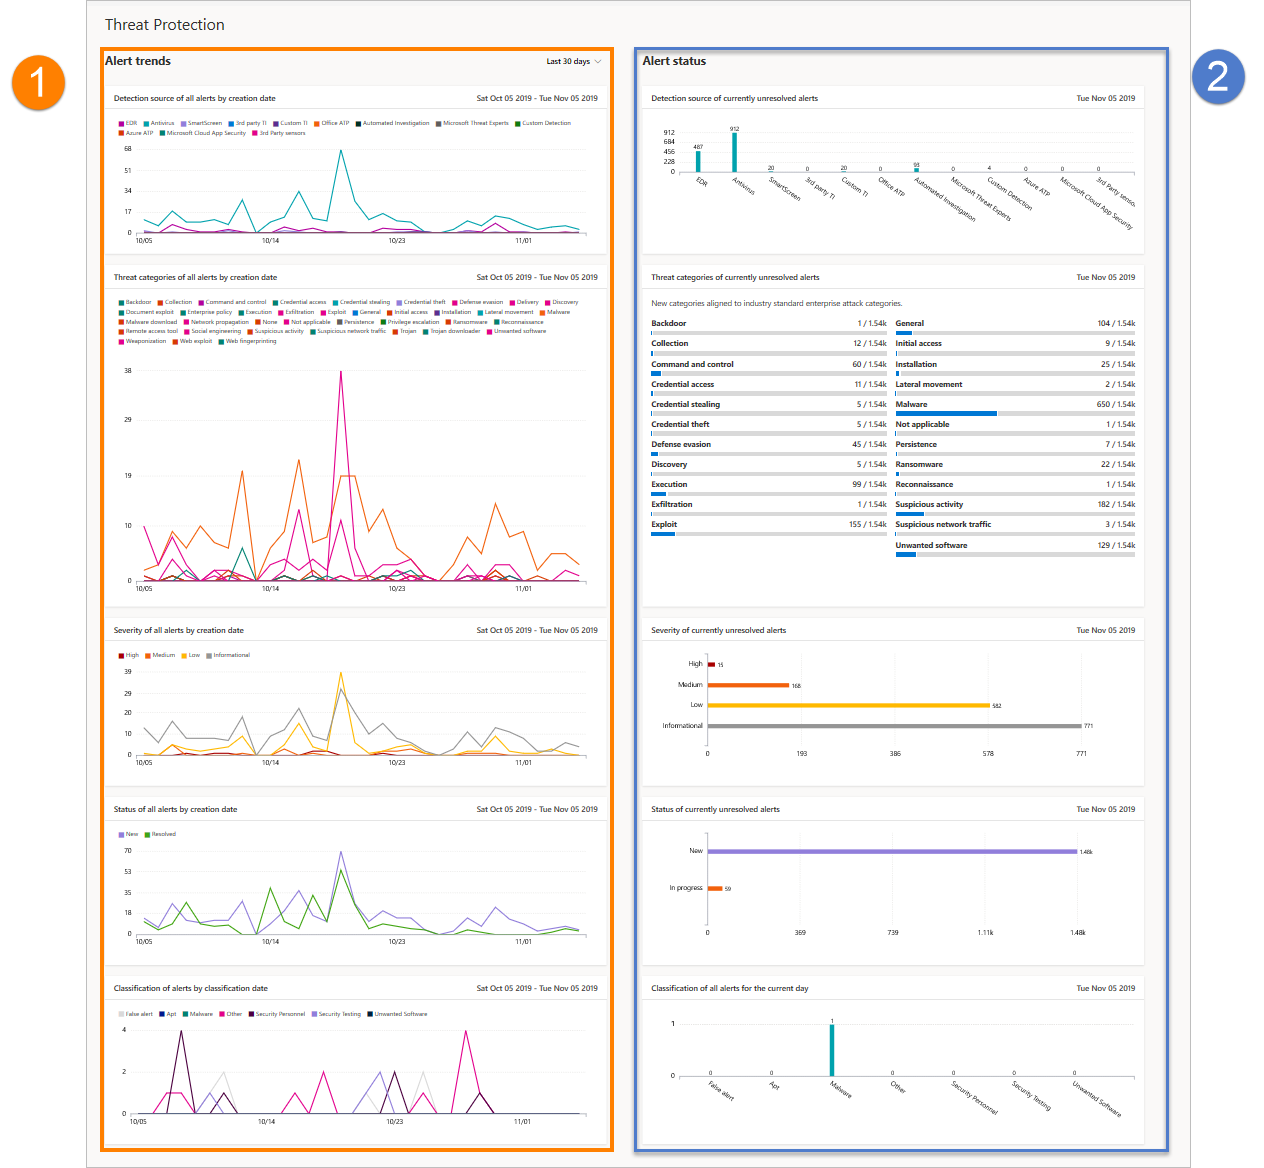Toggle the Resolved legend in status chart
Viewport: 1264px width, 1168px height.
tap(162, 834)
